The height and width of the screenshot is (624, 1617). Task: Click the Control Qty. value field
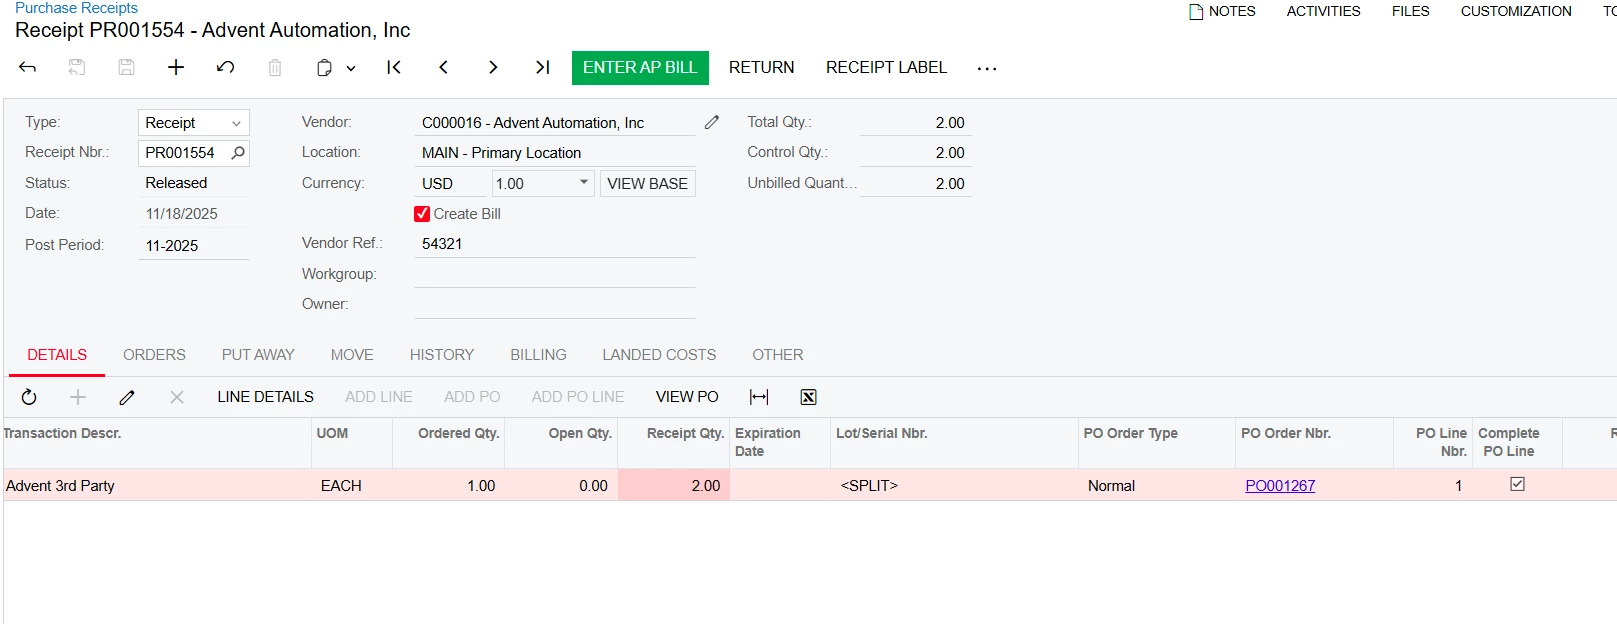tap(915, 153)
